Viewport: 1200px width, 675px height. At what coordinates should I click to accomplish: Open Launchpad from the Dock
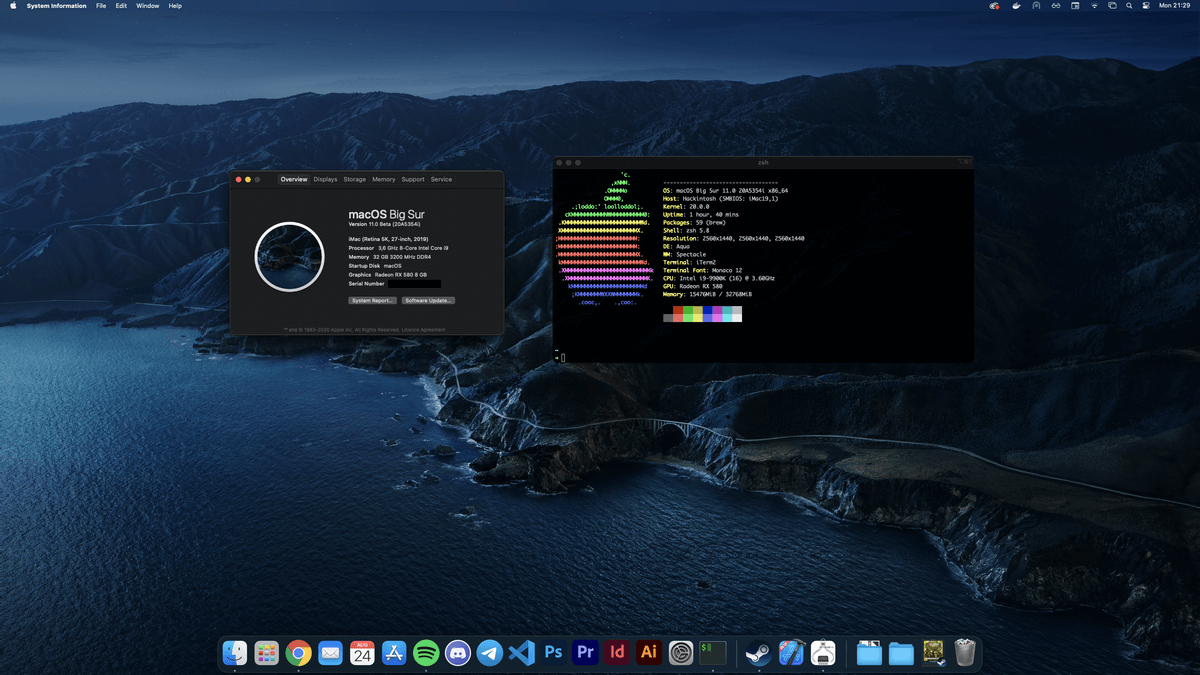(x=266, y=654)
